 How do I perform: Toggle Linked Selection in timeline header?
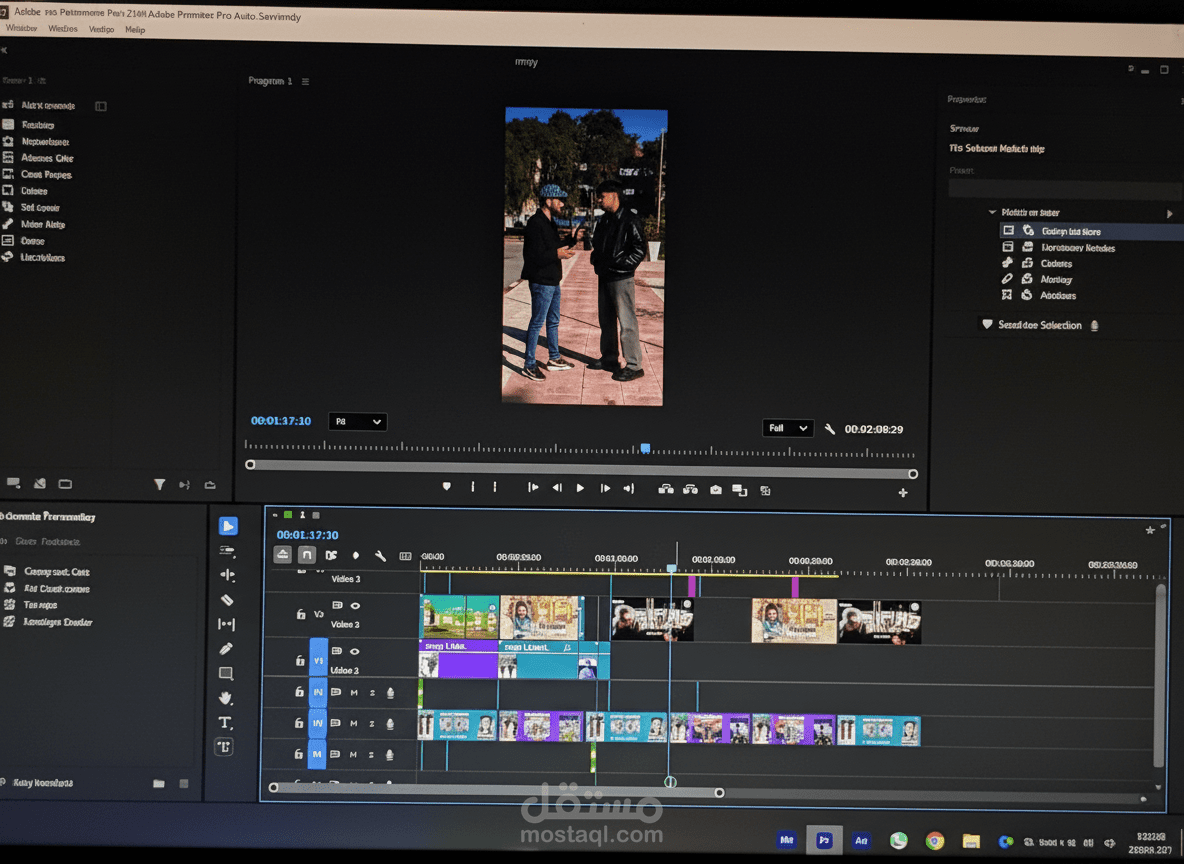coord(331,555)
